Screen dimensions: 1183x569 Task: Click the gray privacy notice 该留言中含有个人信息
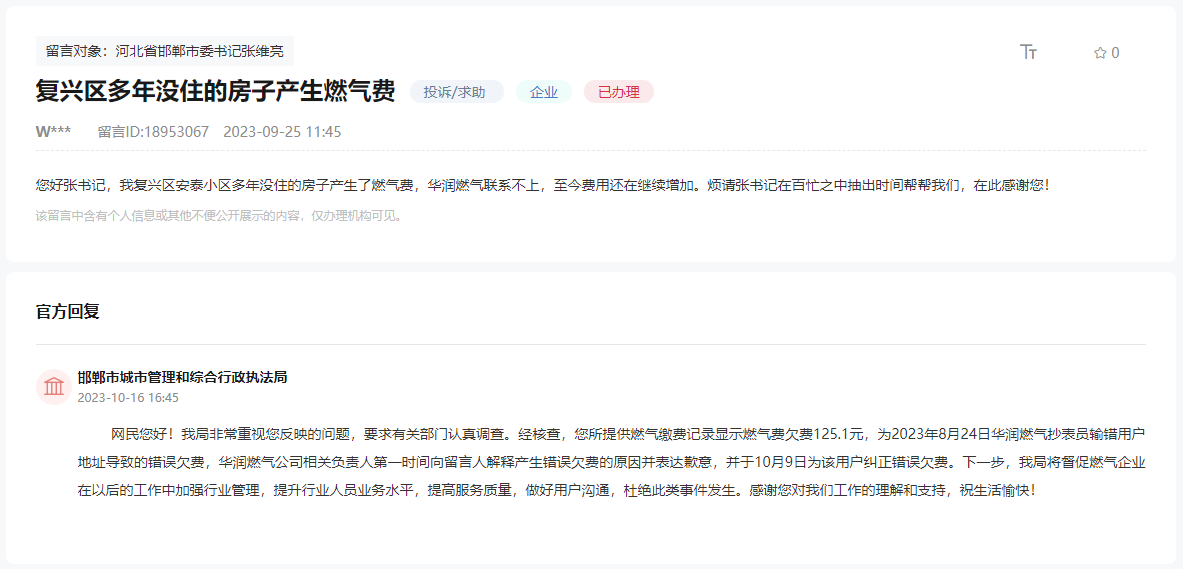pyautogui.click(x=220, y=216)
